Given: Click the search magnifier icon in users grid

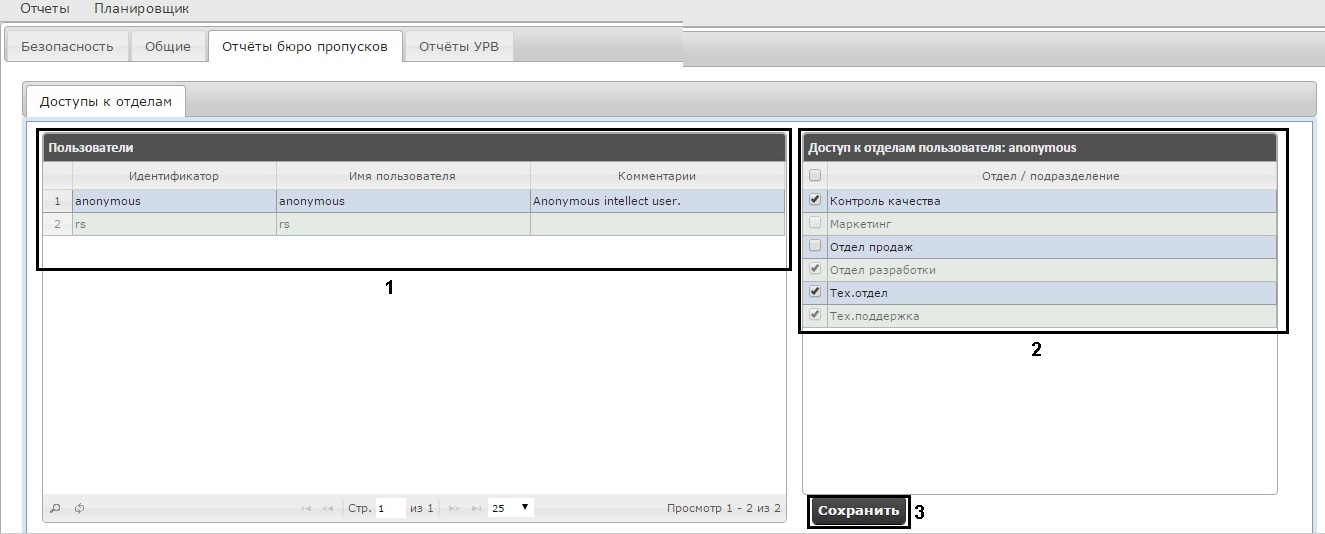Looking at the screenshot, I should 55,509.
